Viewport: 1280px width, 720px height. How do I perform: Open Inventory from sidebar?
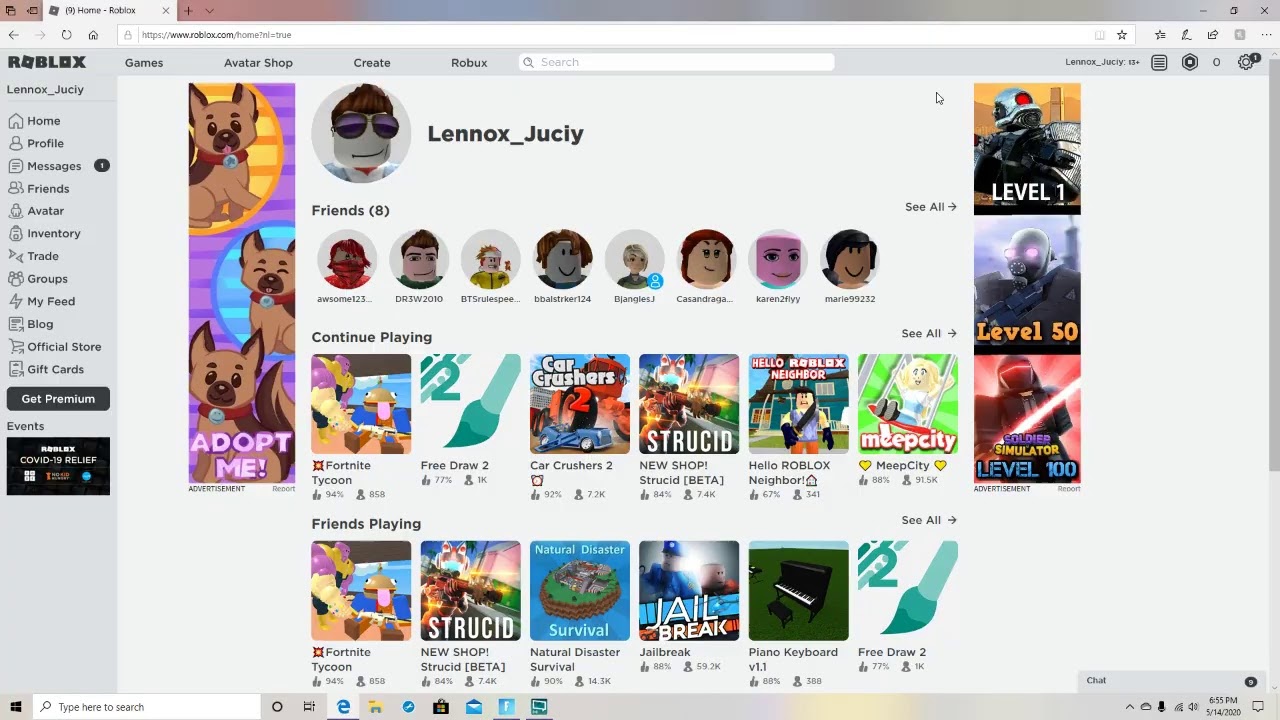tap(44, 233)
